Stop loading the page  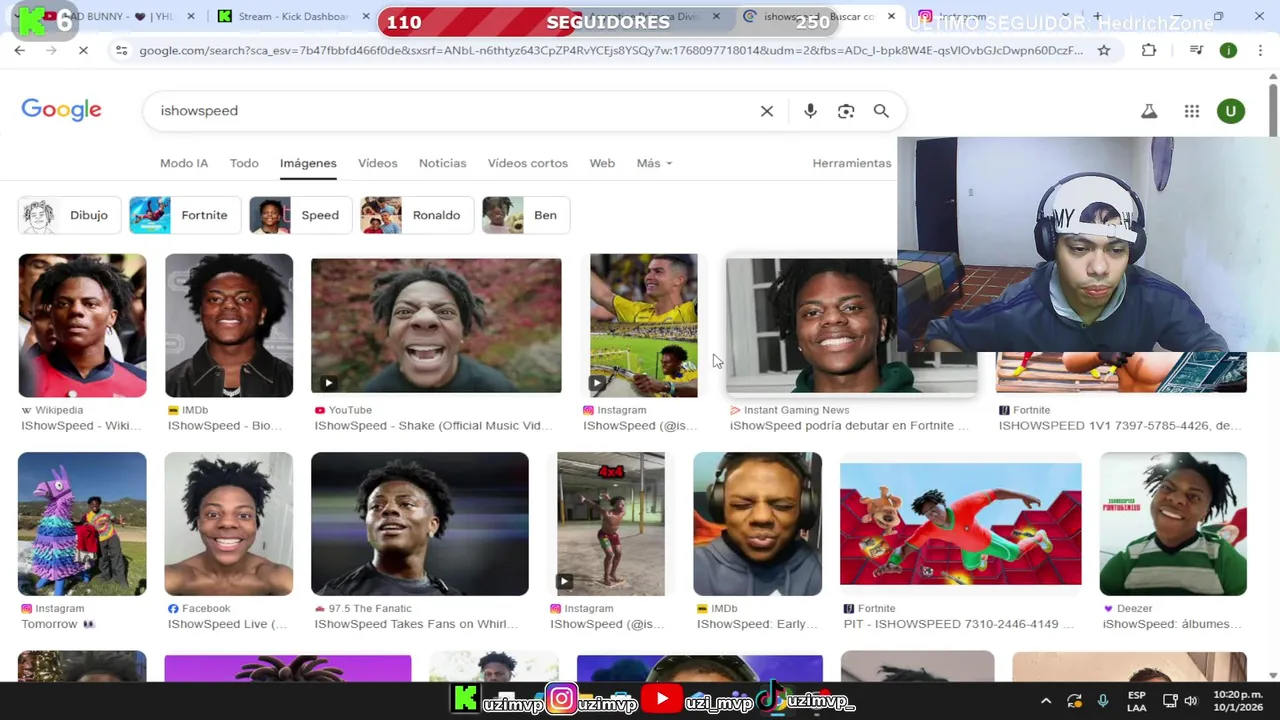tap(84, 50)
